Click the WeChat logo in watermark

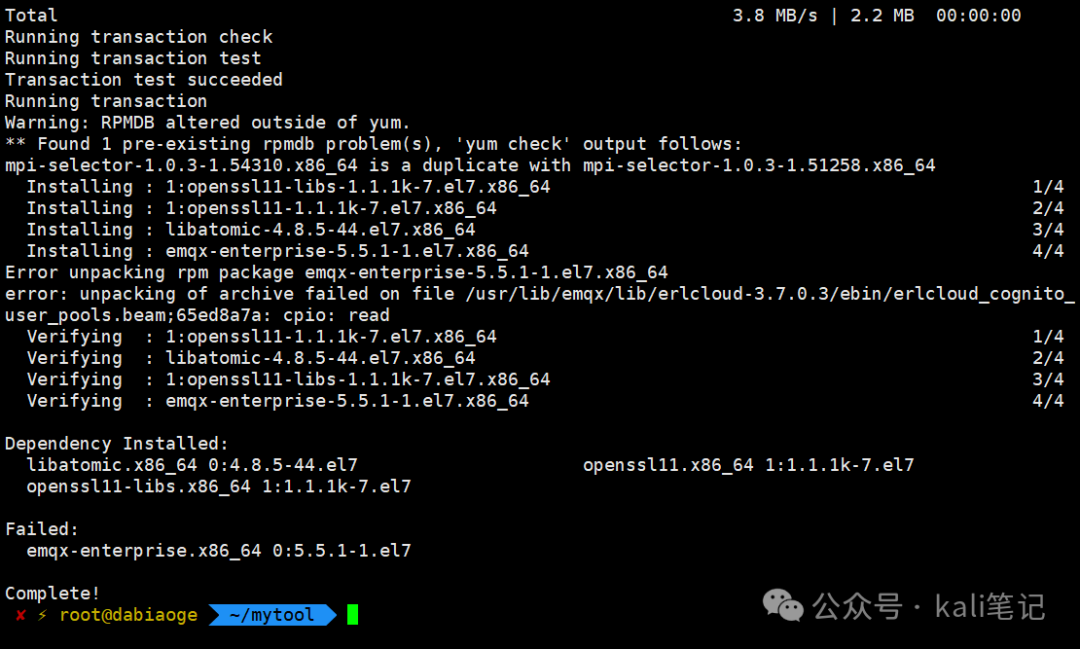(783, 606)
